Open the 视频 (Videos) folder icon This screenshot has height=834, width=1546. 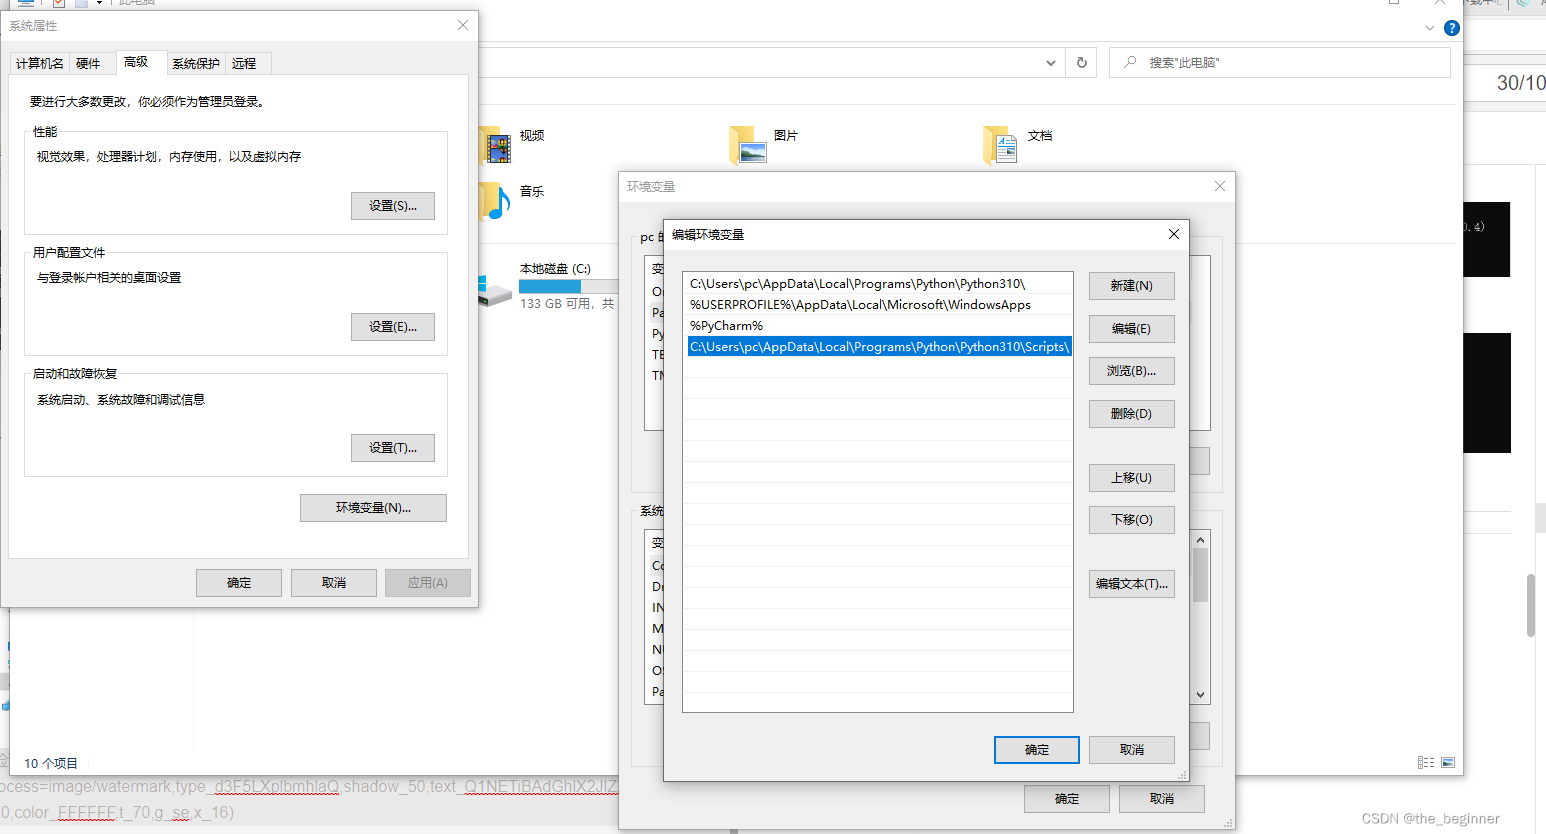[496, 146]
